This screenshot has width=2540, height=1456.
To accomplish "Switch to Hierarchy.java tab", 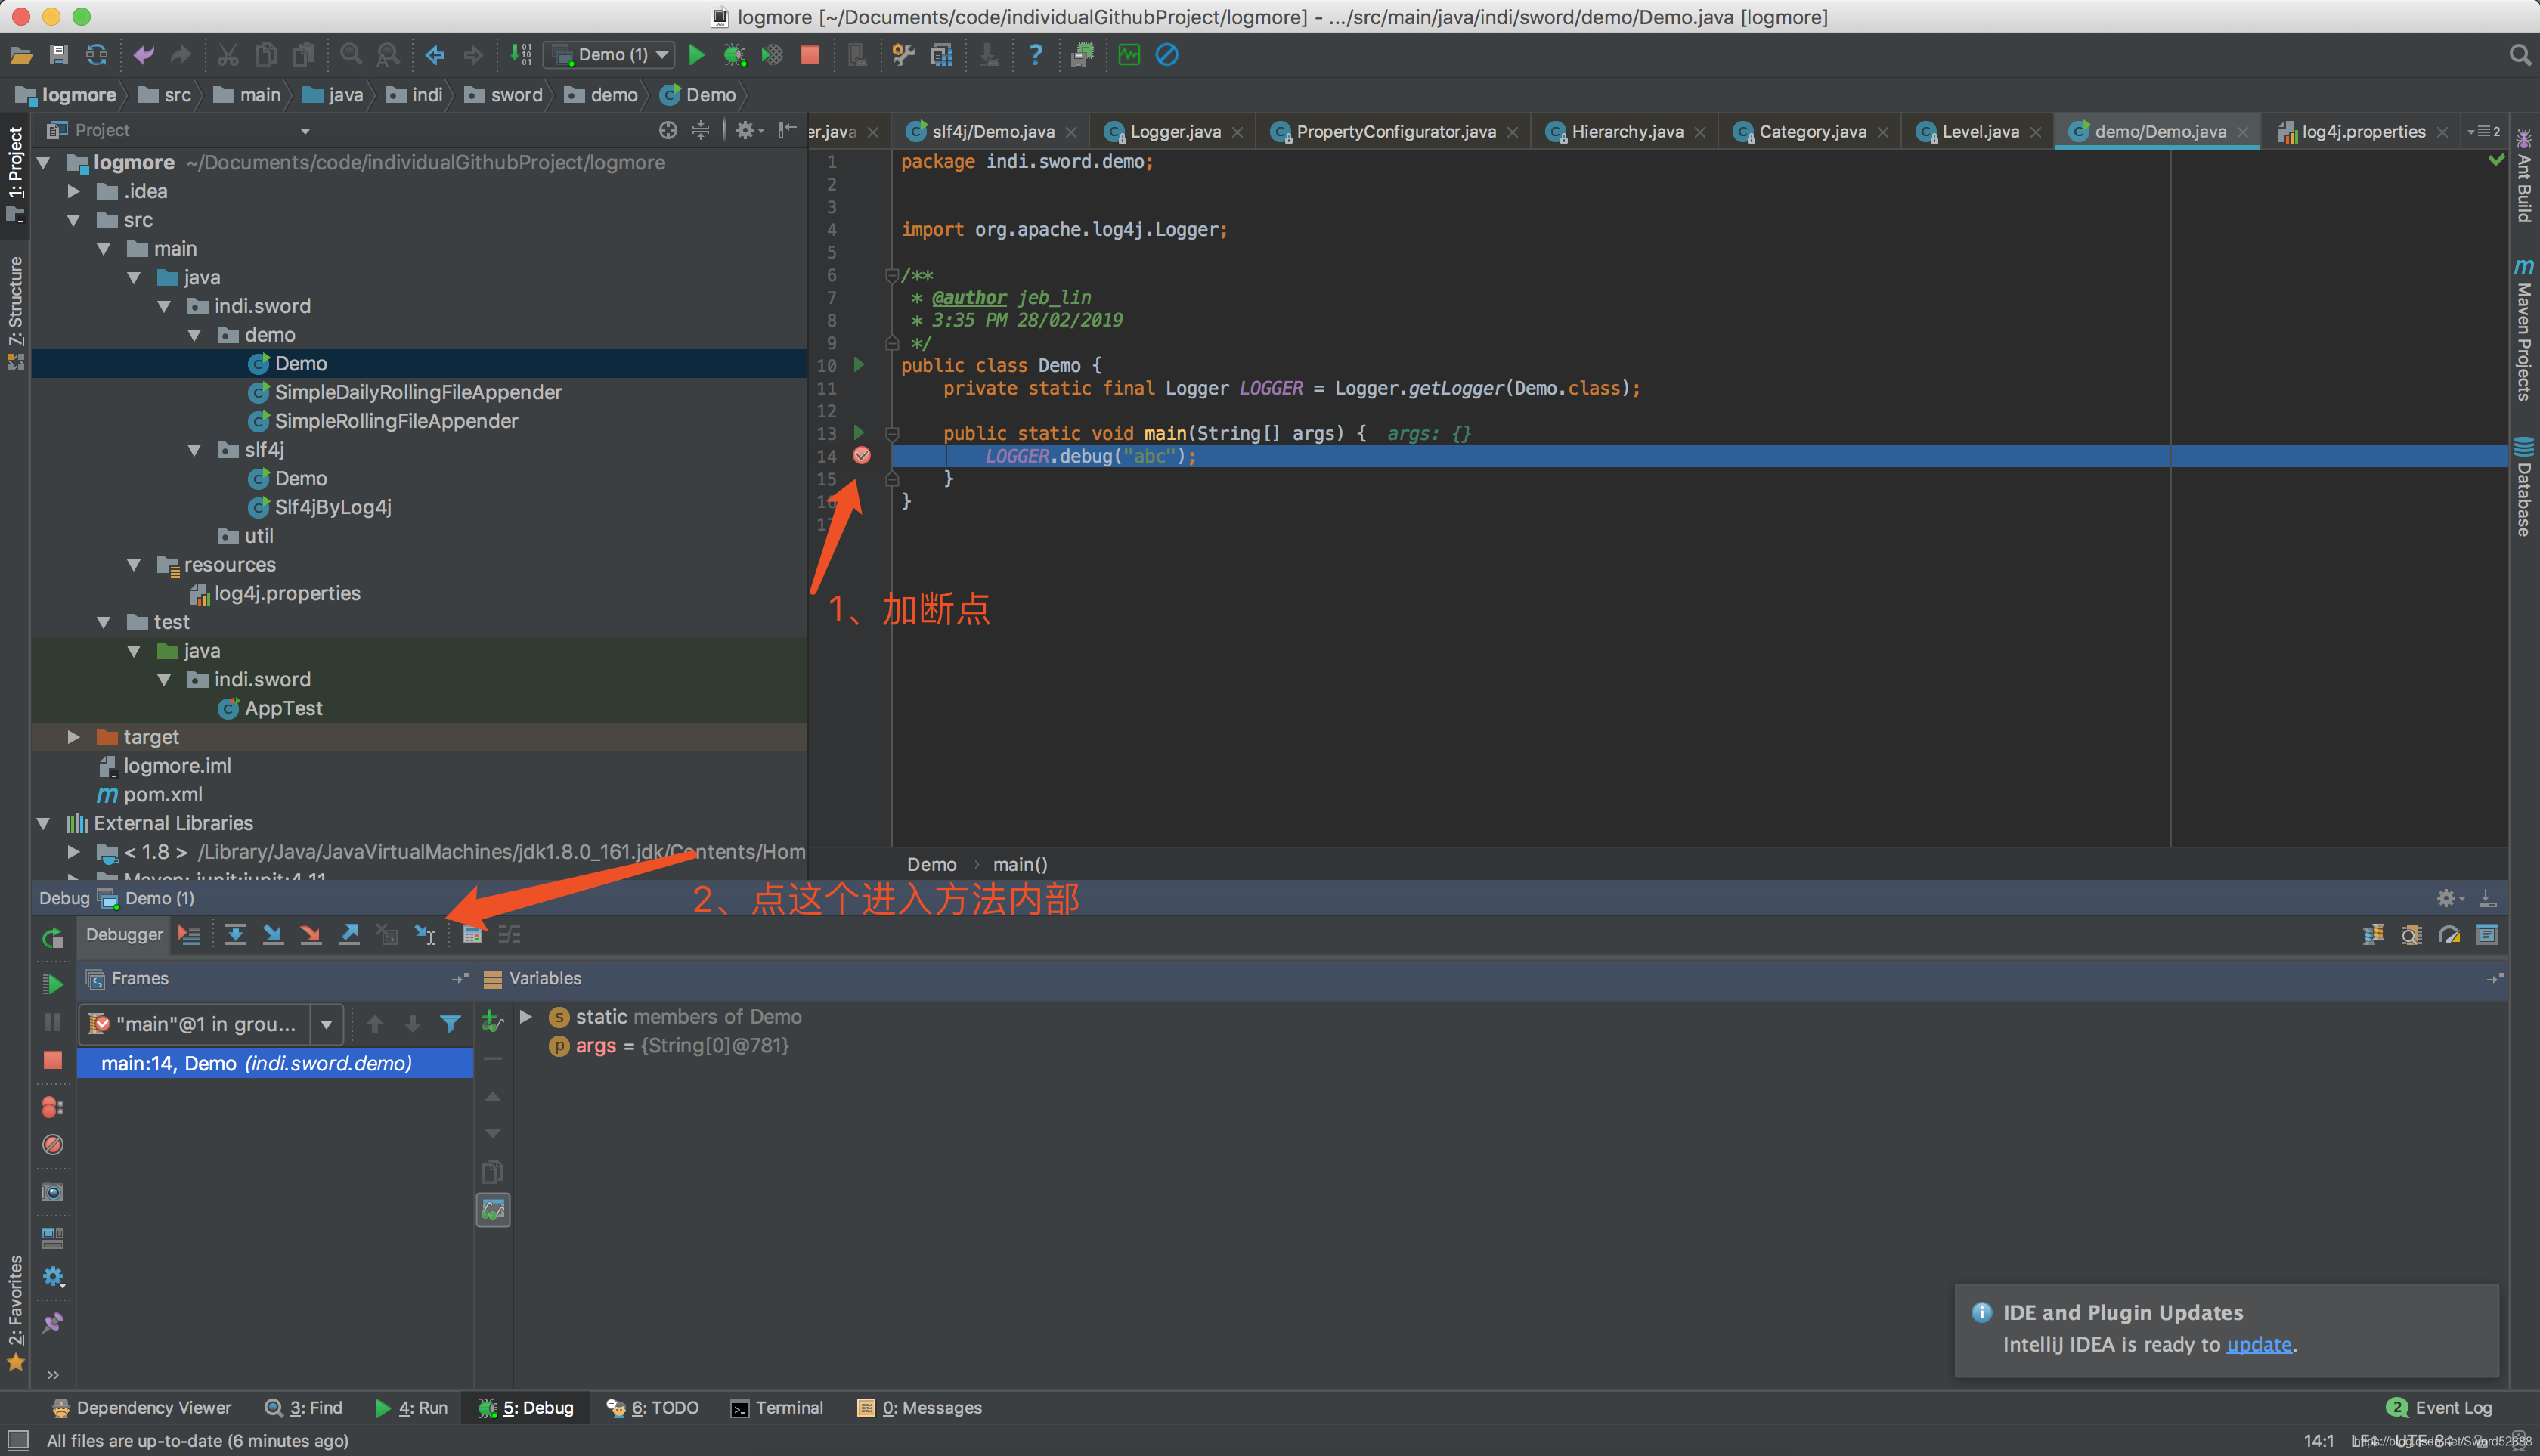I will [1626, 132].
